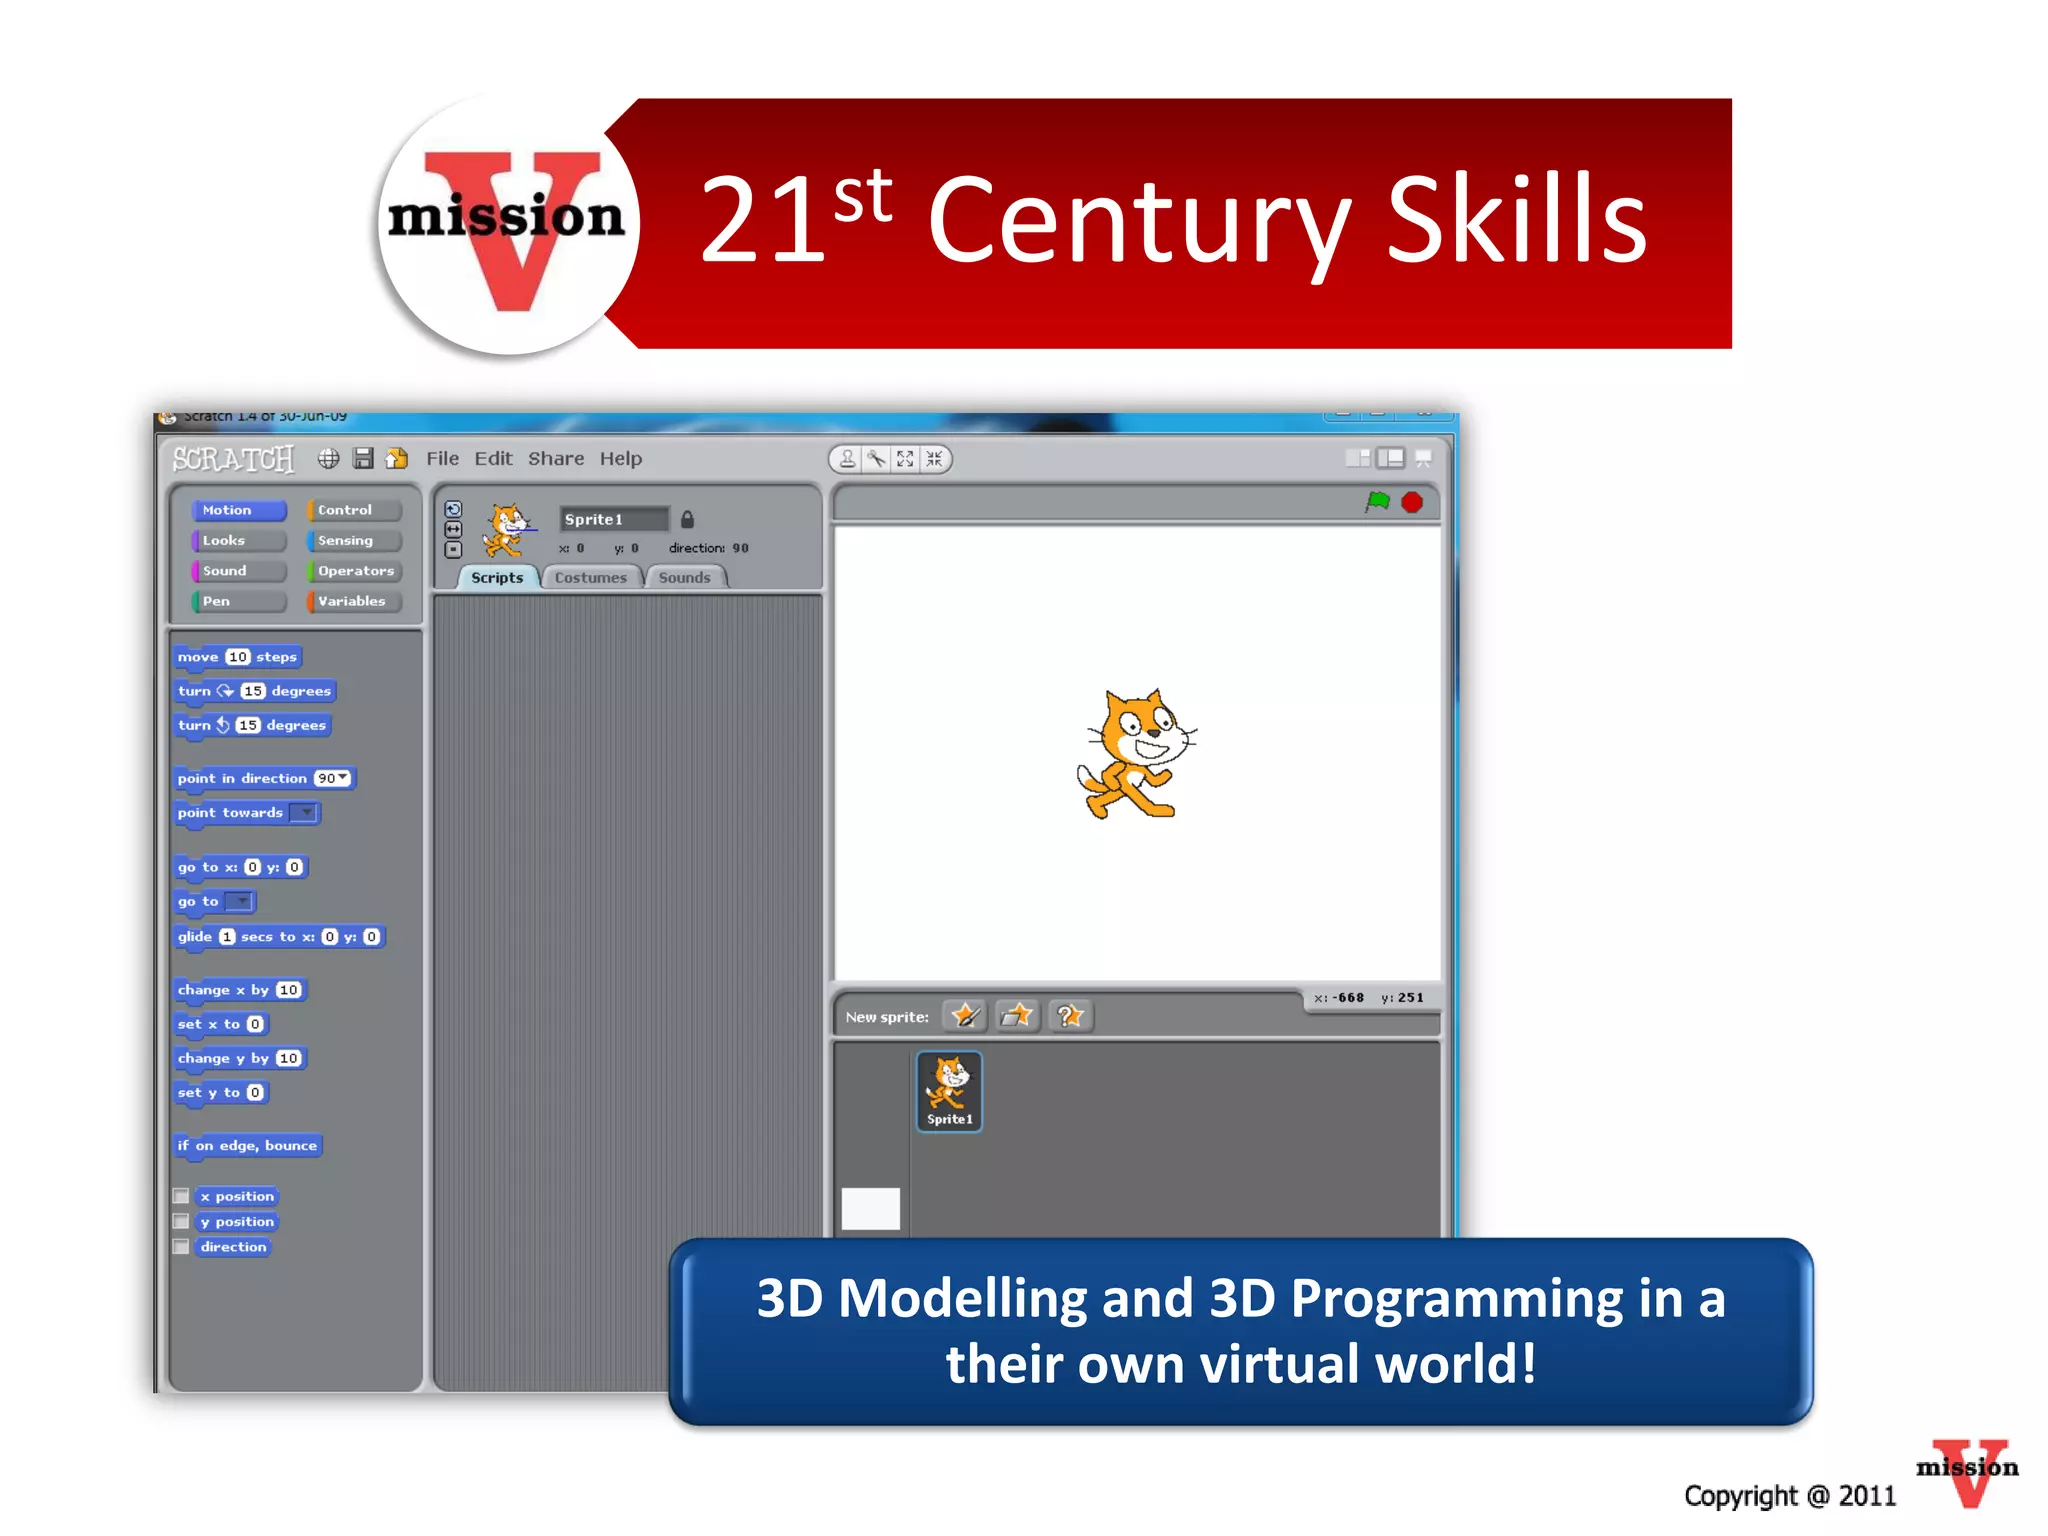Select the Sound block category
The width and height of the screenshot is (2048, 1536).
tap(239, 570)
